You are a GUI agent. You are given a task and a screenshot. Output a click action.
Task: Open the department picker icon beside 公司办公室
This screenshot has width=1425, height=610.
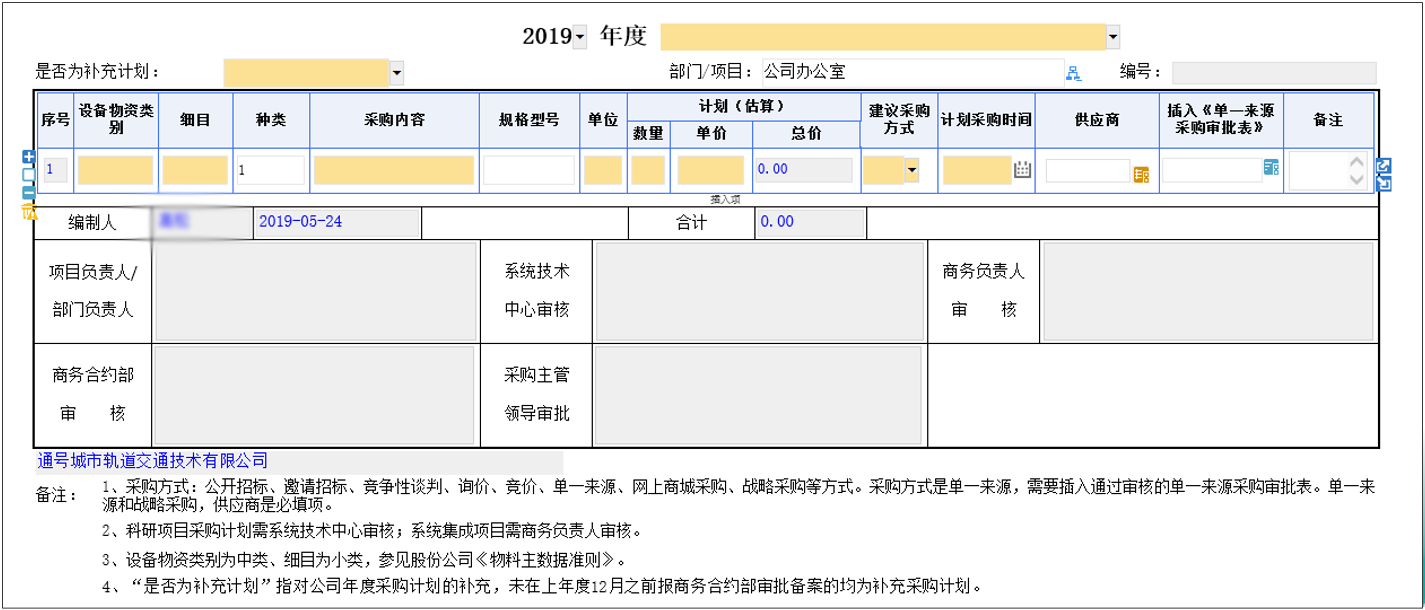(1074, 72)
